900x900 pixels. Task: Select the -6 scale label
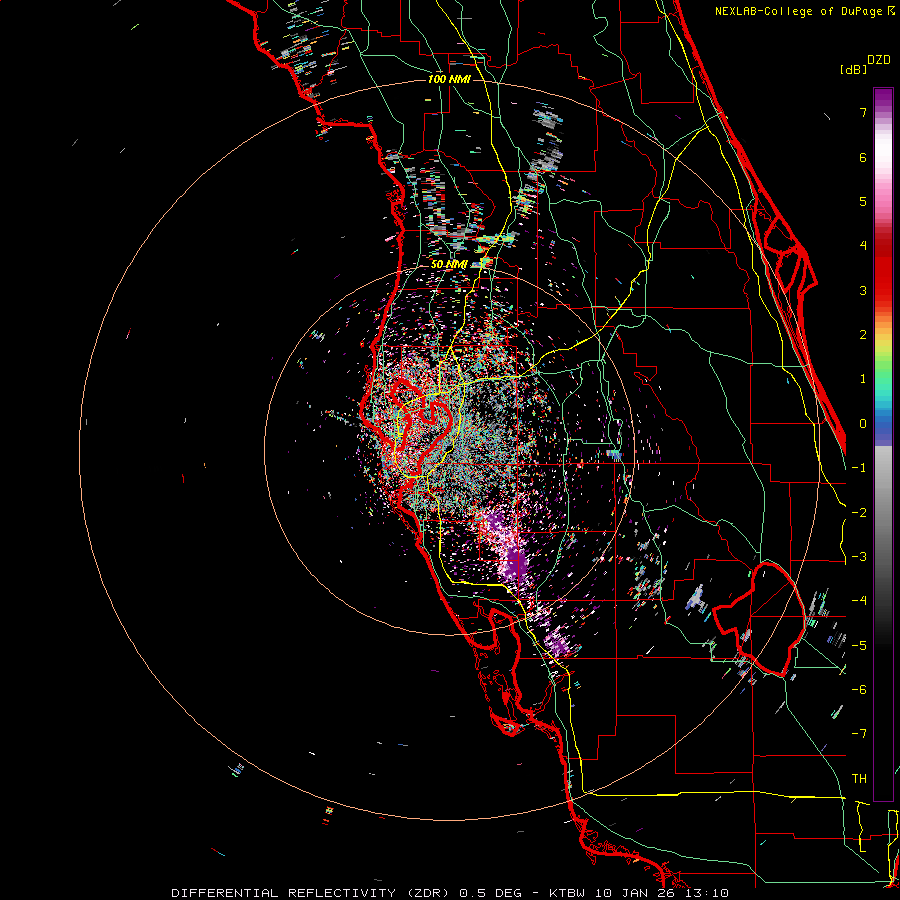[859, 690]
